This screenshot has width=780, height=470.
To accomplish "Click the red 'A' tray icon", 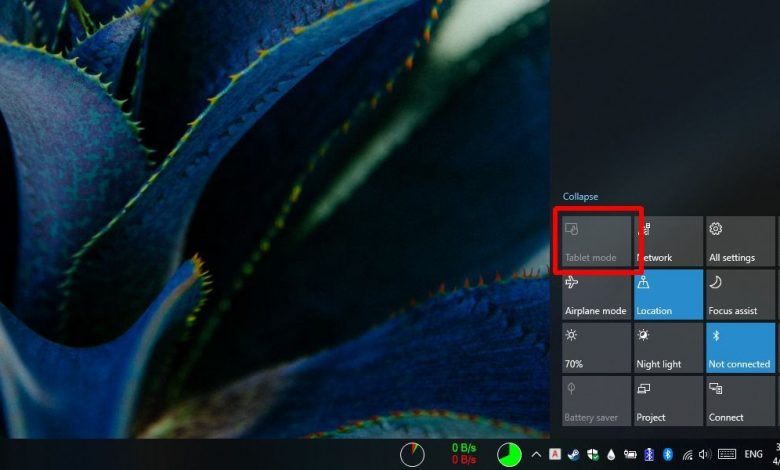I will click(555, 454).
